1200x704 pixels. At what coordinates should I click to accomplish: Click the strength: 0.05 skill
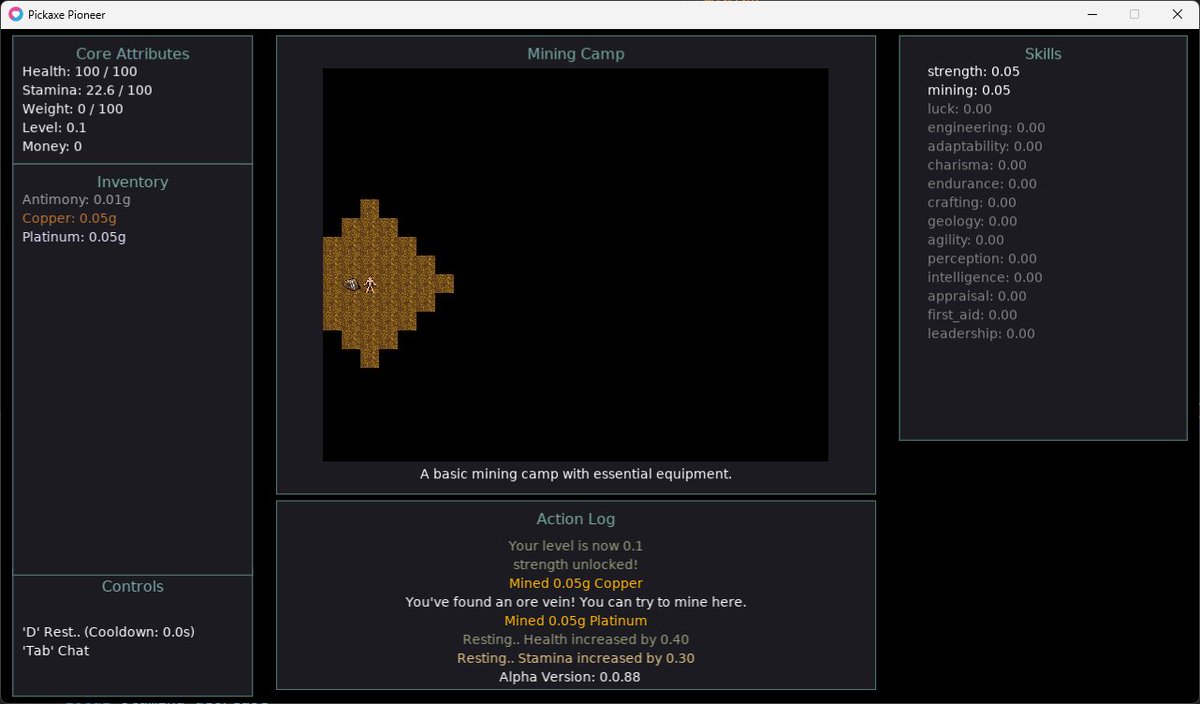[x=973, y=72]
